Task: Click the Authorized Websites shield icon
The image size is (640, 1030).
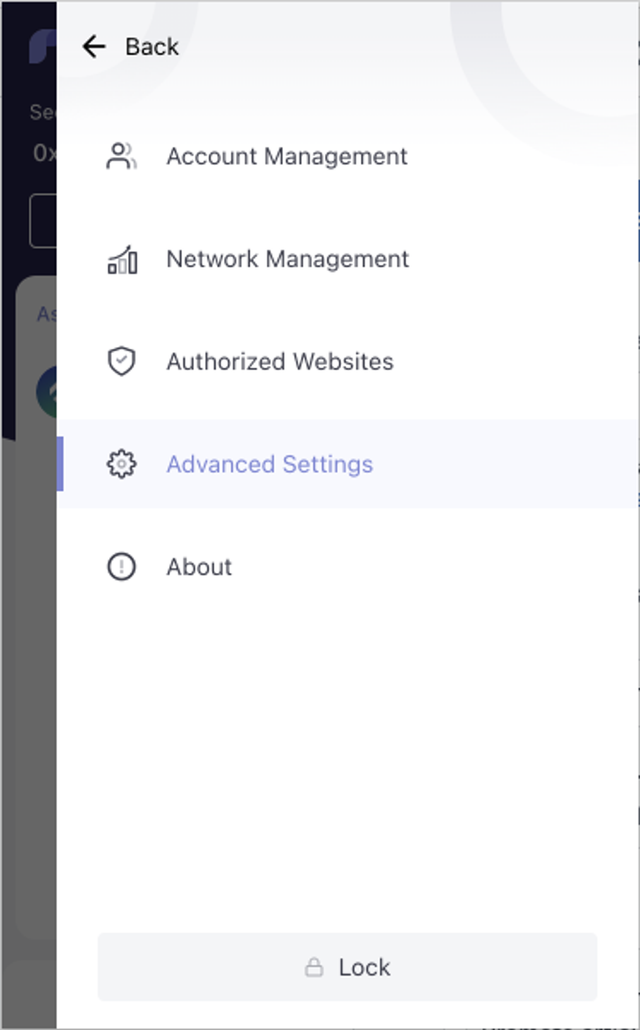Action: tap(121, 361)
